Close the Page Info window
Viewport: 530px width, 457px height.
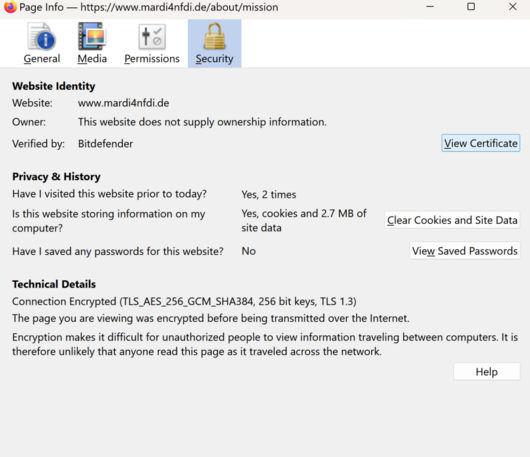[513, 7]
